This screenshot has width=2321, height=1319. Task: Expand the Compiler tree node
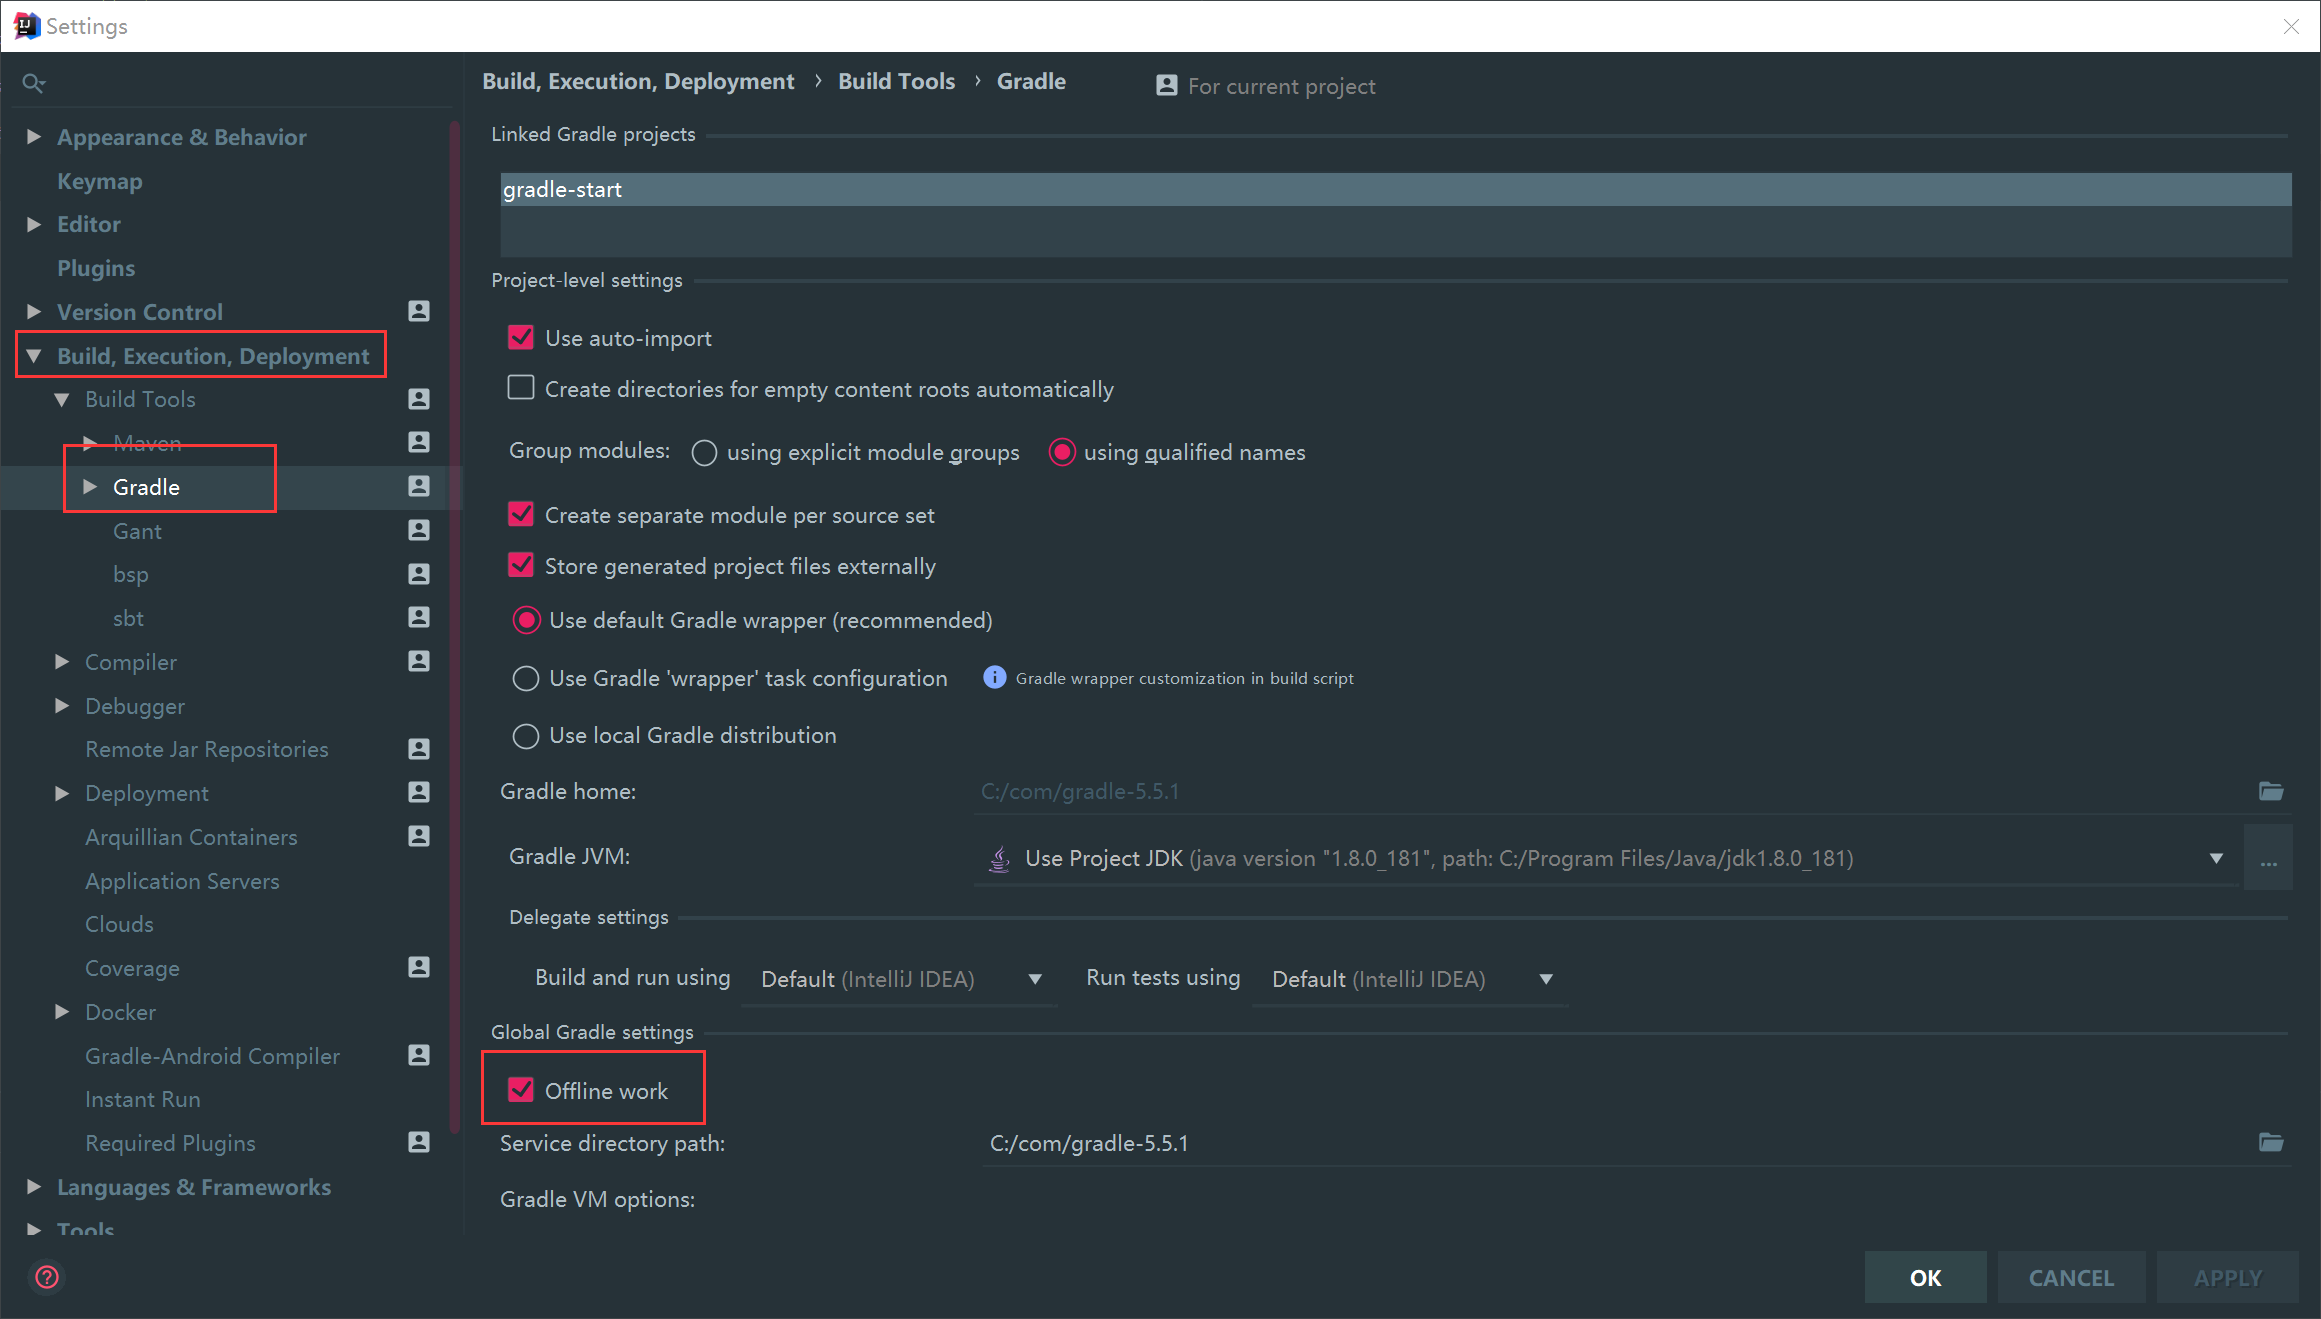(x=62, y=662)
